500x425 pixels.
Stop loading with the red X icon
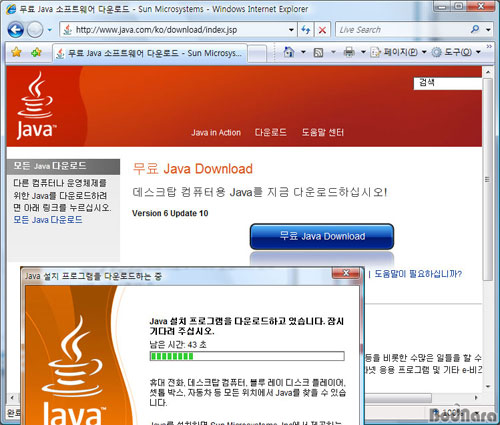(x=322, y=30)
